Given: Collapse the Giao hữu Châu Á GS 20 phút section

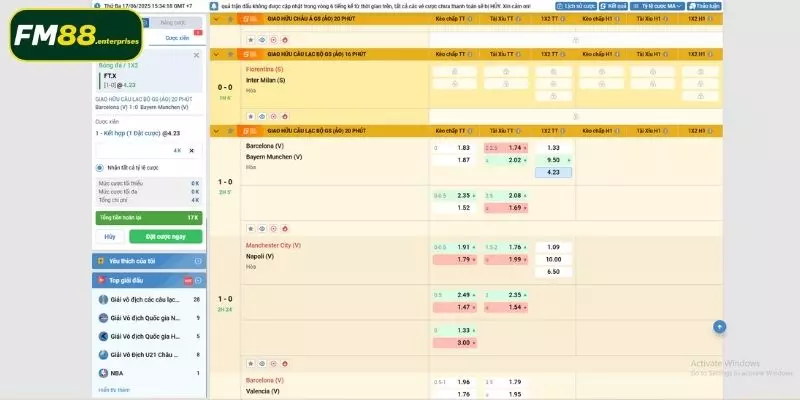Looking at the screenshot, I should coord(216,19).
